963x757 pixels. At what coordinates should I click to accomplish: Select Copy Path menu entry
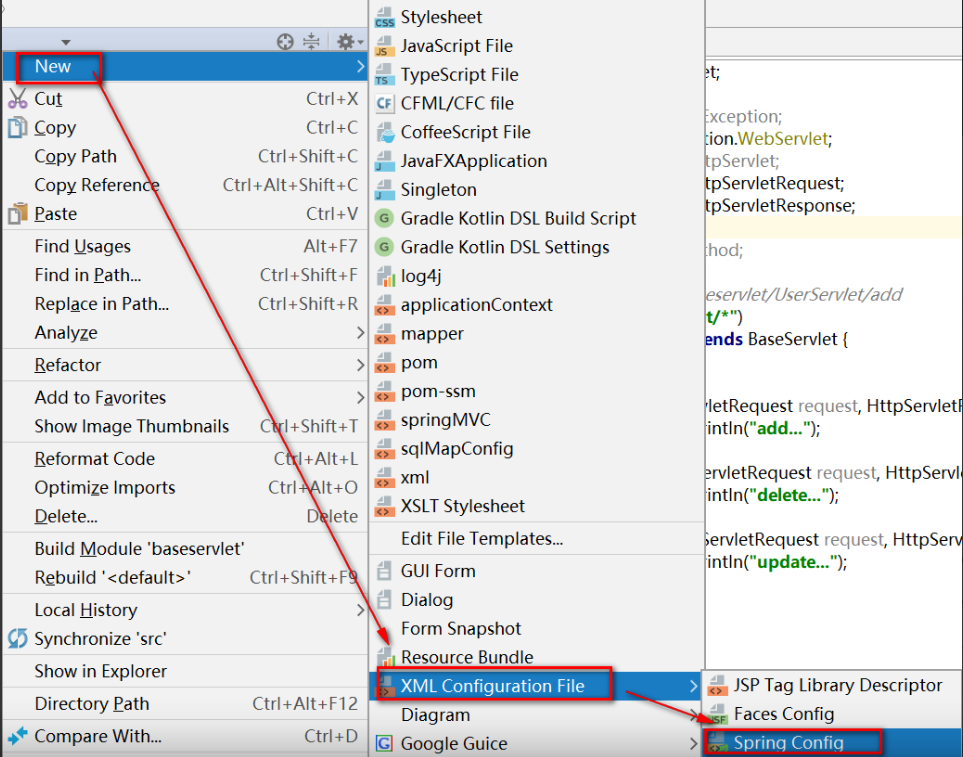click(185, 157)
